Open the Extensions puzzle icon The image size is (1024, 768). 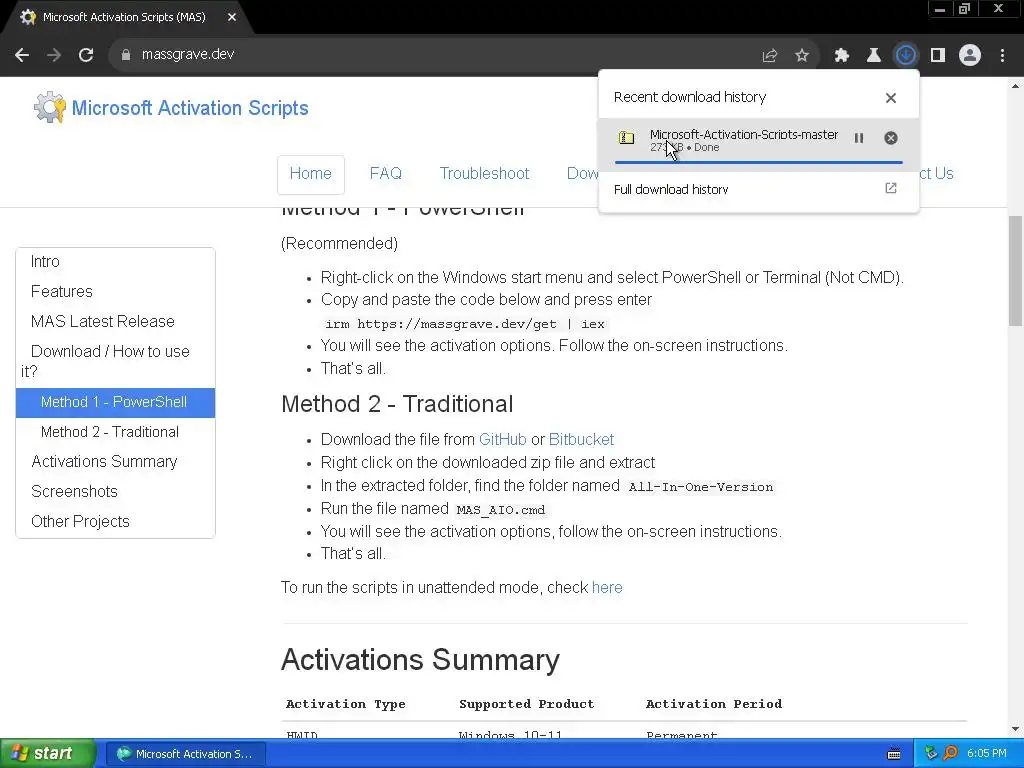(841, 56)
